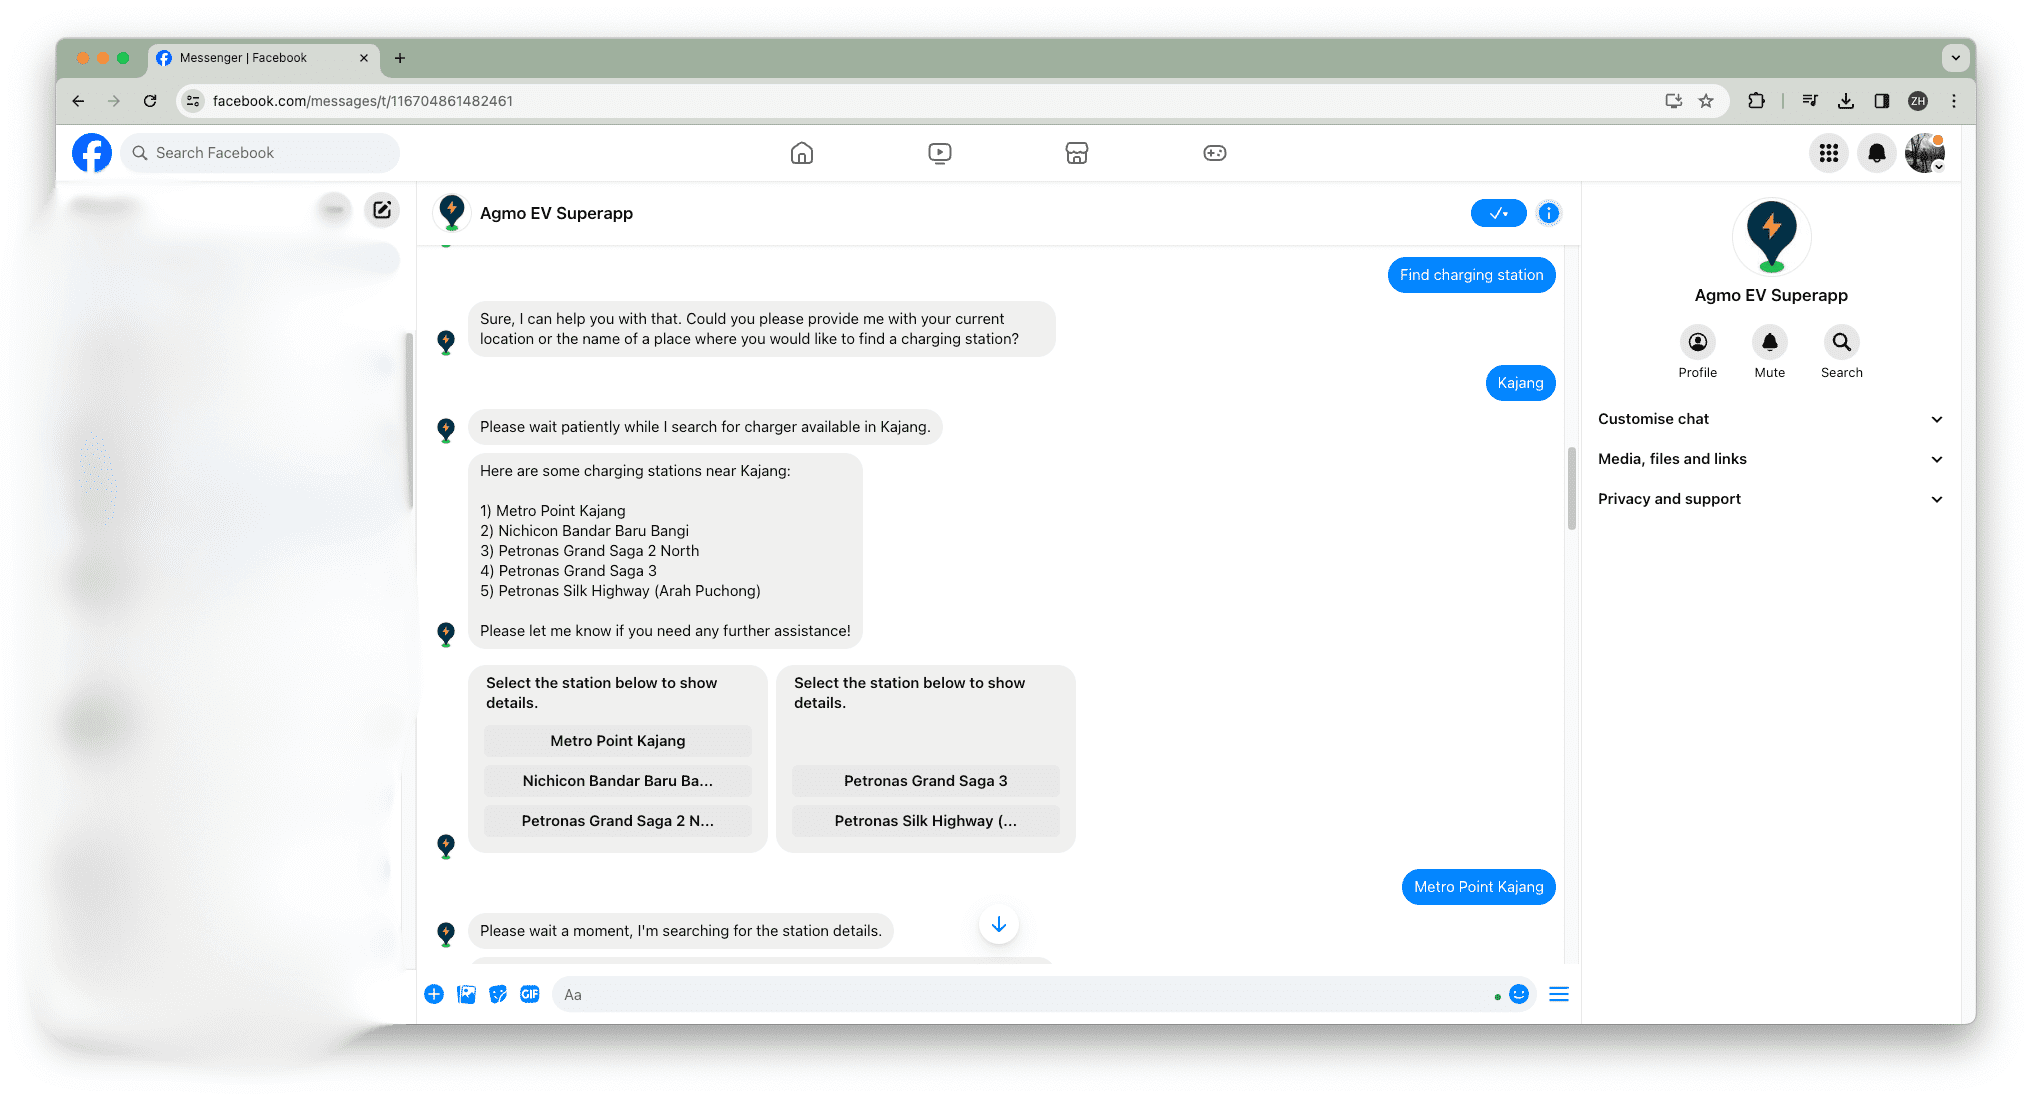
Task: Click the 'searching for the station details' message
Action: coord(681,931)
